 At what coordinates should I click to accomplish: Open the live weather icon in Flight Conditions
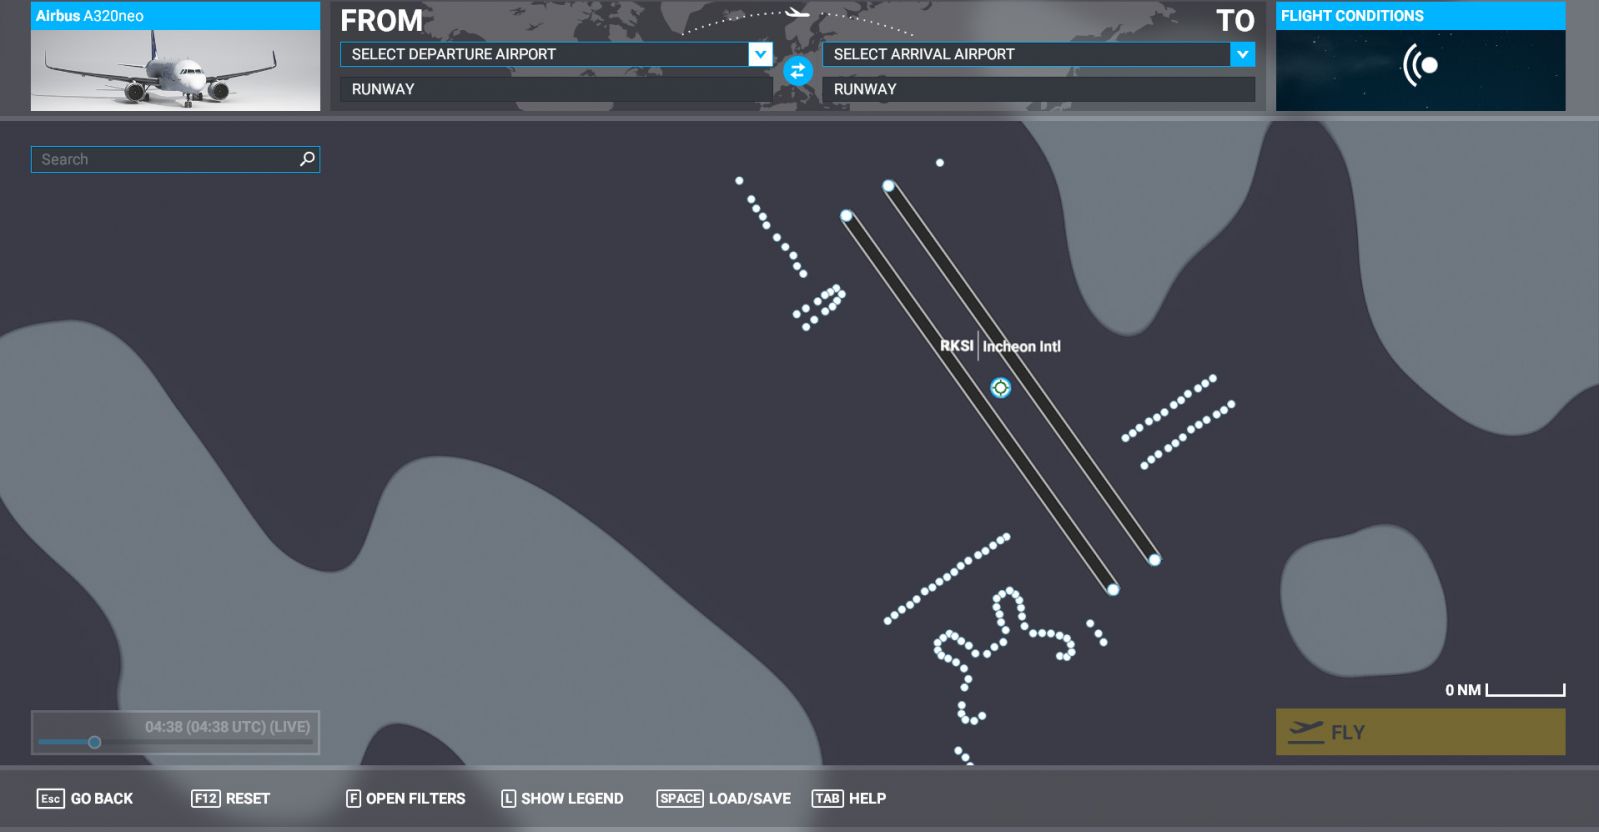[x=1420, y=66]
